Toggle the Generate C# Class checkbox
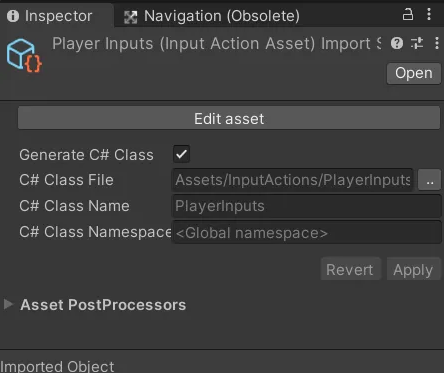This screenshot has height=373, width=444. [181, 154]
